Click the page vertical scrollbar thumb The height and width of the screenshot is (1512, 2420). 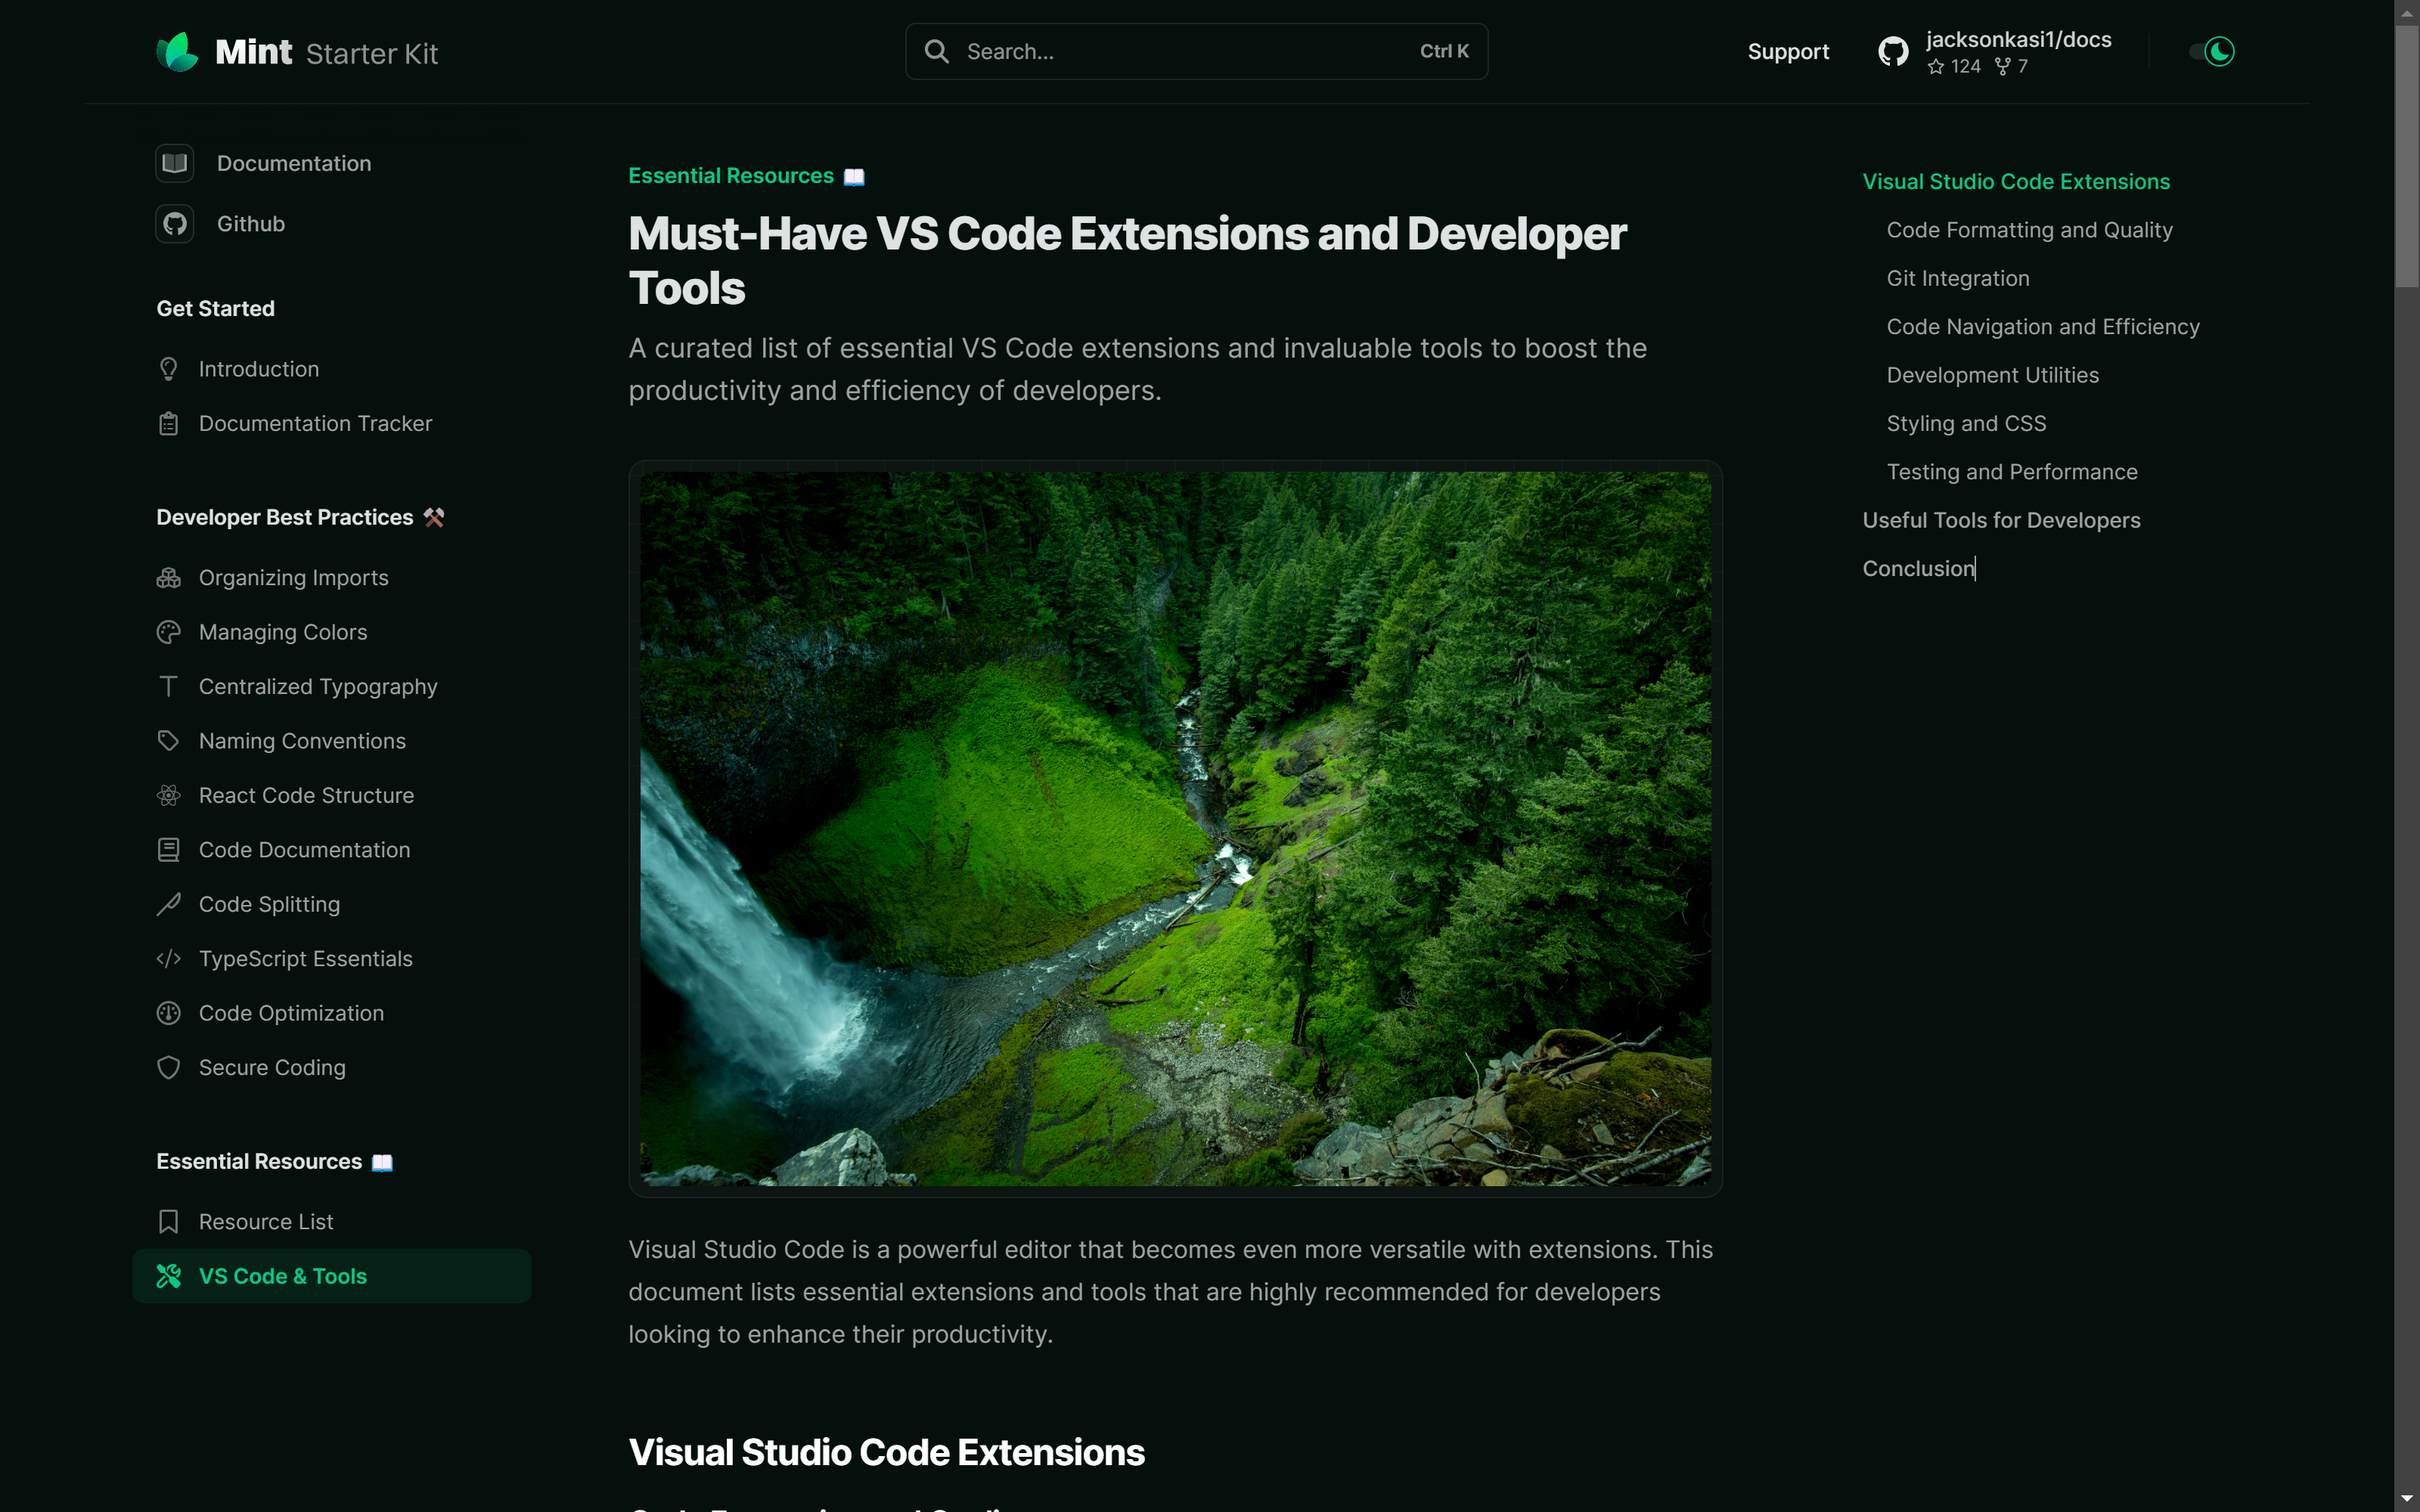tap(2407, 158)
